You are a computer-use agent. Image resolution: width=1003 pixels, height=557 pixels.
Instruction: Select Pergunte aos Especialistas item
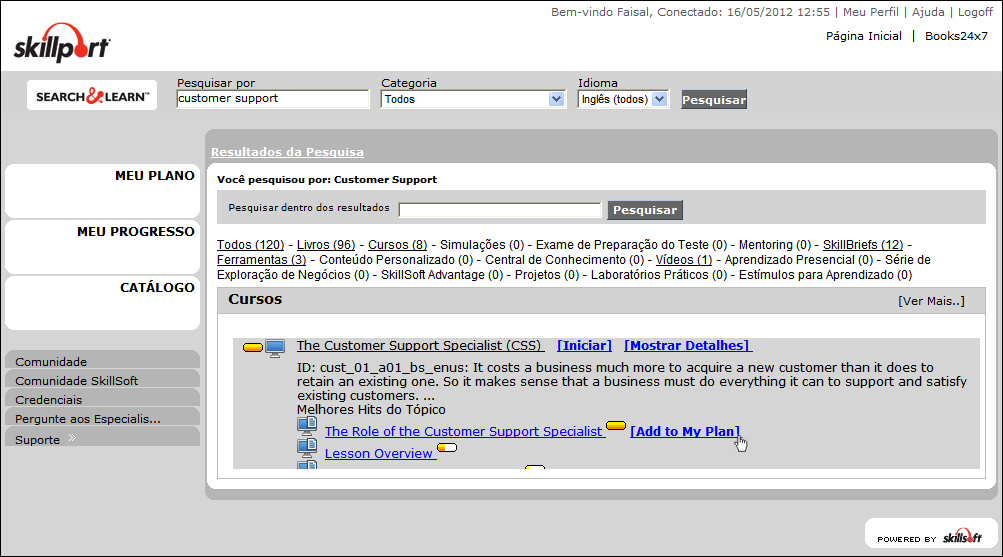click(102, 418)
